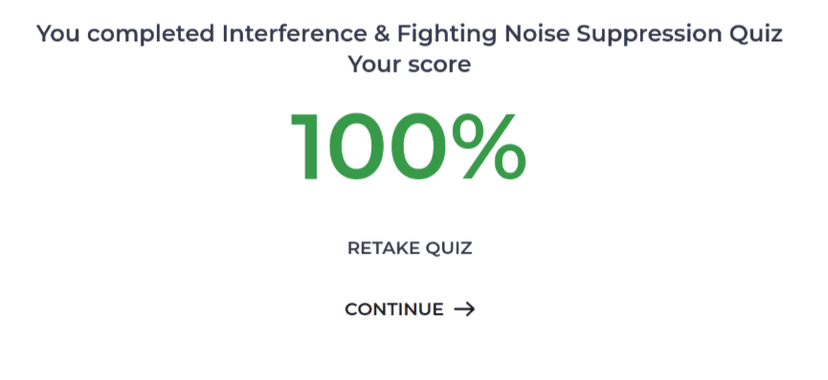Click the word 'Quiz' ending the heading
Viewport: 828px width, 380px height.
click(756, 34)
